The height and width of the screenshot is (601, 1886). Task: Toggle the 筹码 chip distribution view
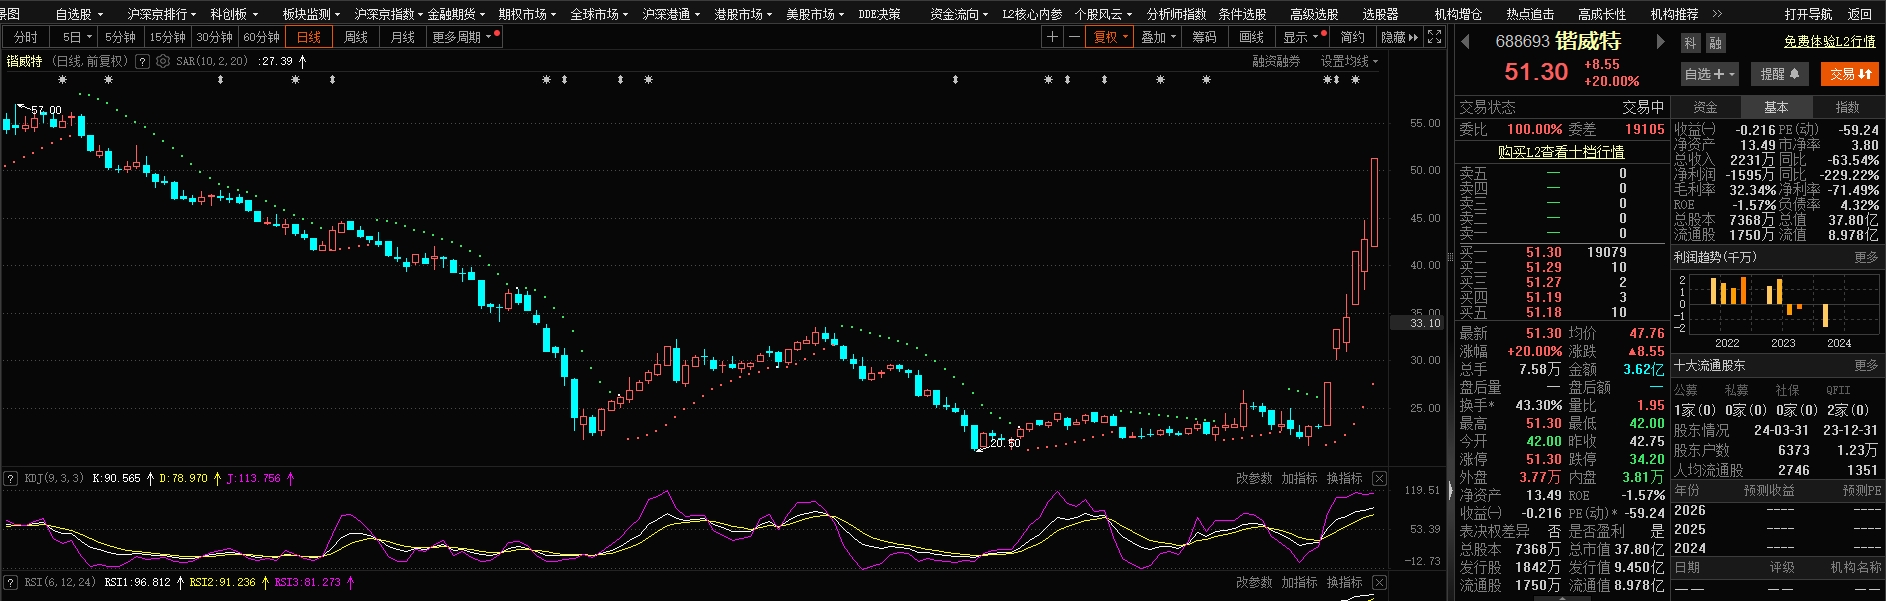[x=1204, y=37]
